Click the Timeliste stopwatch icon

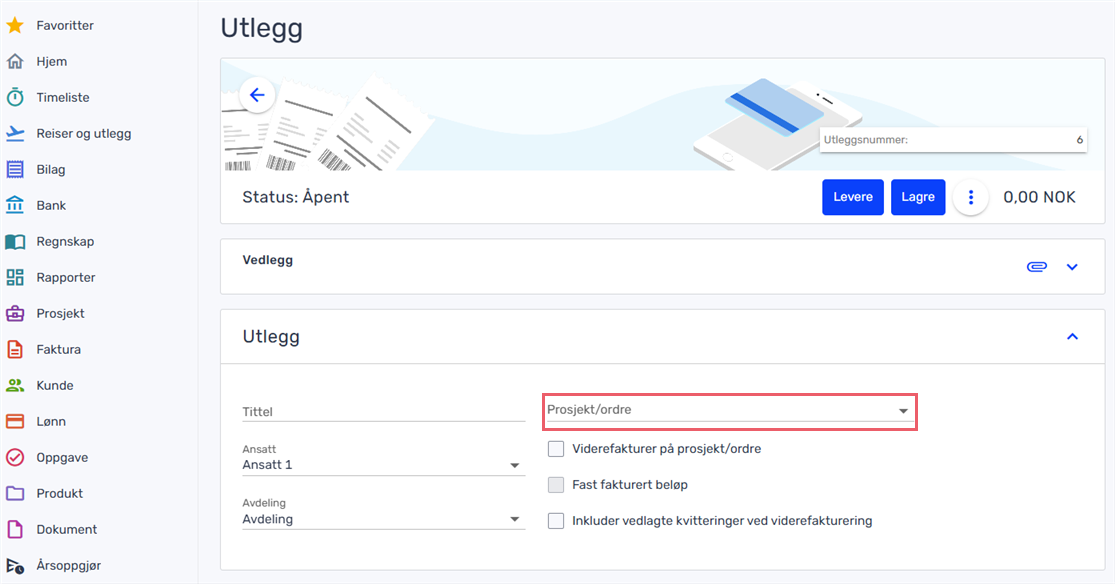15,97
